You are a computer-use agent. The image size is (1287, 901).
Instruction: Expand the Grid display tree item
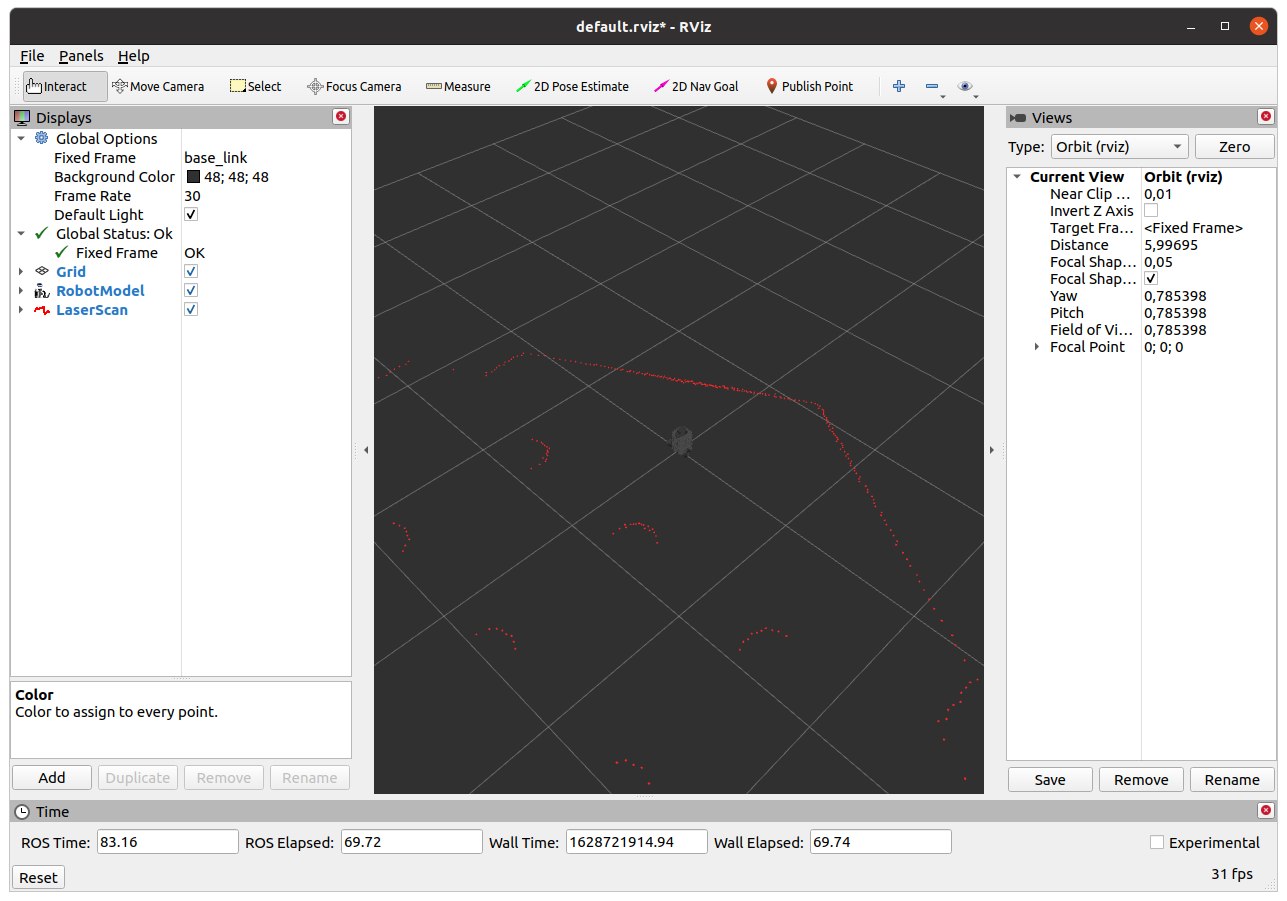[x=21, y=272]
